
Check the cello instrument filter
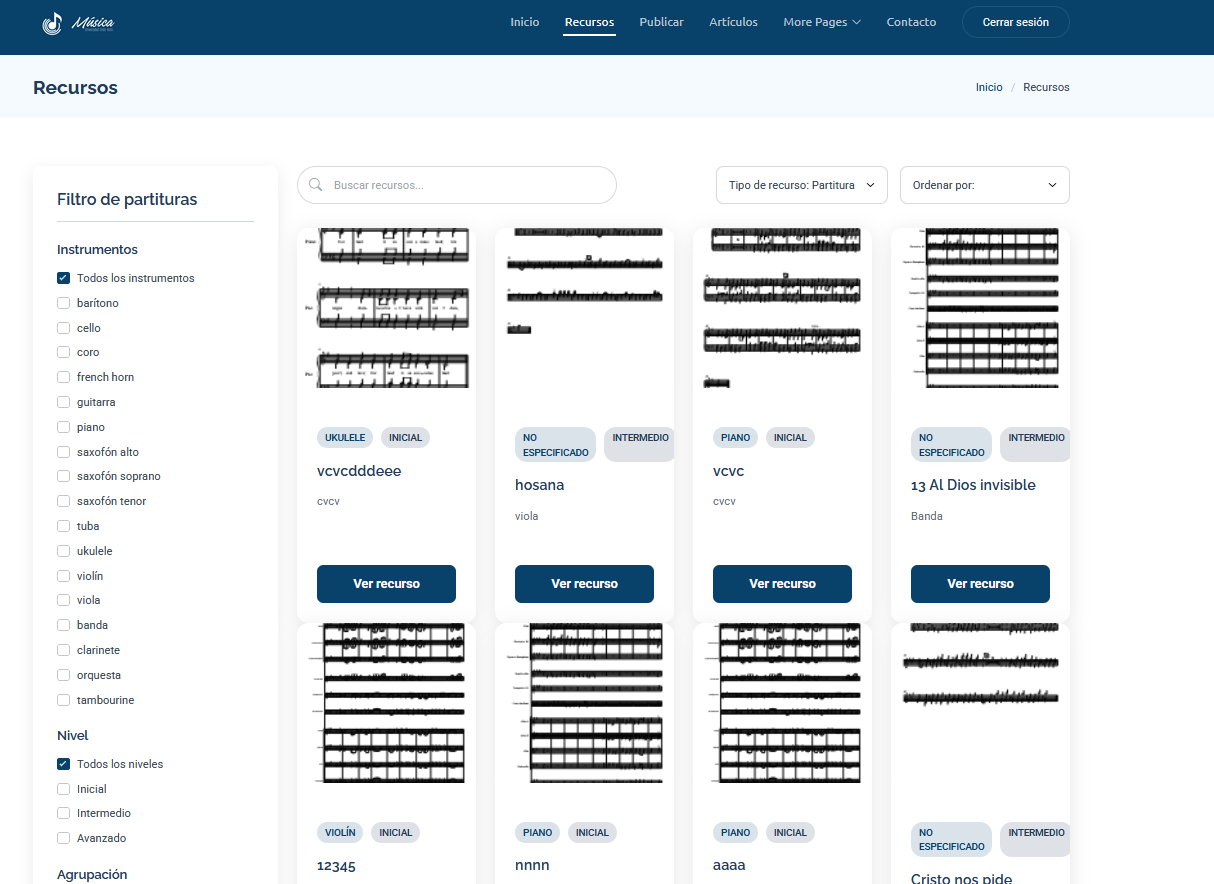[63, 328]
